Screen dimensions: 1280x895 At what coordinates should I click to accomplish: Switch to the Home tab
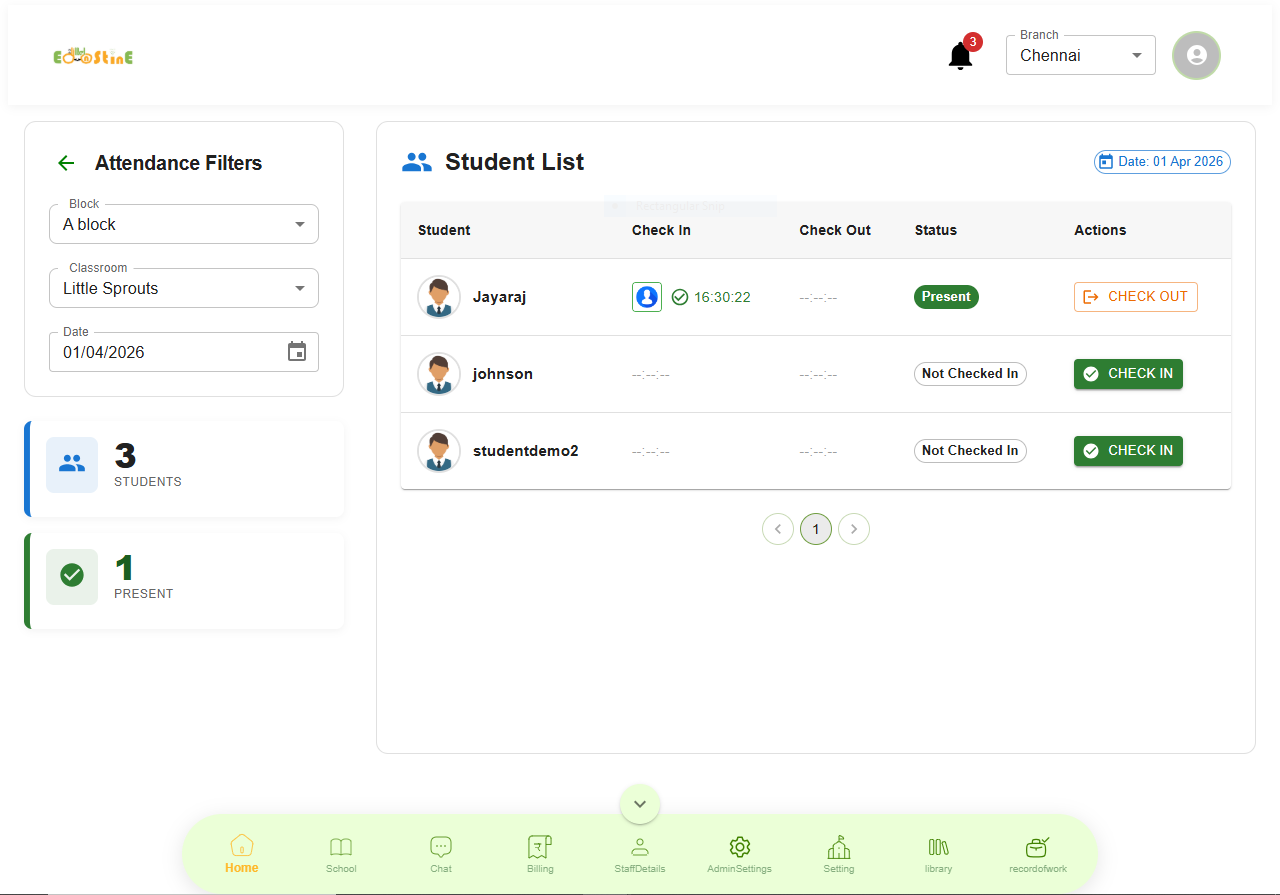coord(242,855)
